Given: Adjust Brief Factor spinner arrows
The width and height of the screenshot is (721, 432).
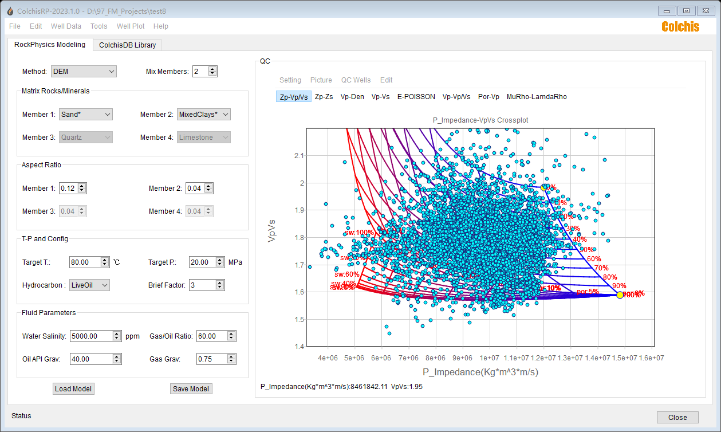Looking at the screenshot, I should pos(220,285).
